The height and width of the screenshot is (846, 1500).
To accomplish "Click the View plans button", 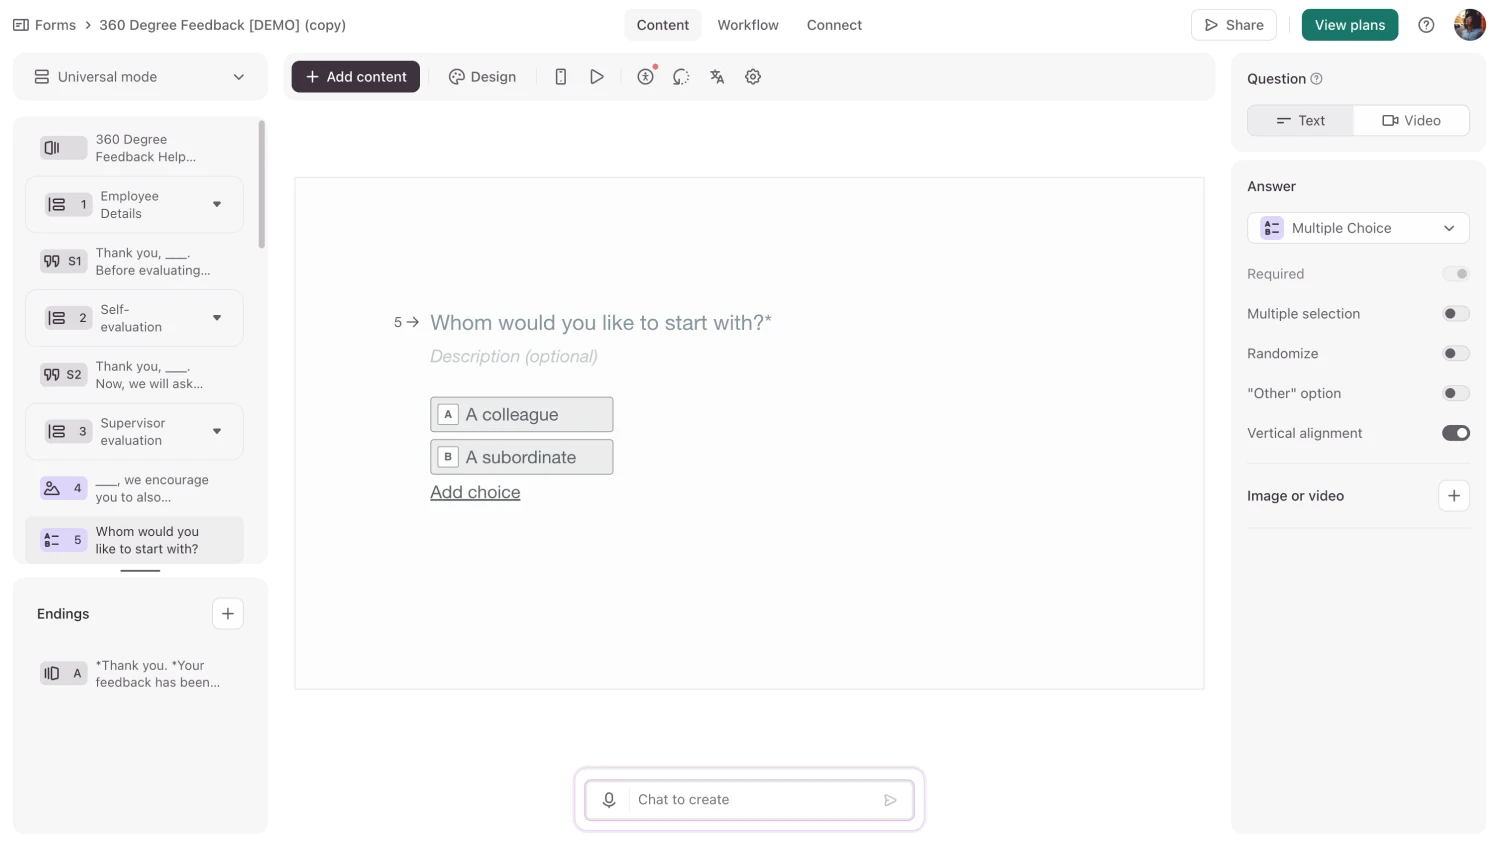I will pyautogui.click(x=1349, y=24).
